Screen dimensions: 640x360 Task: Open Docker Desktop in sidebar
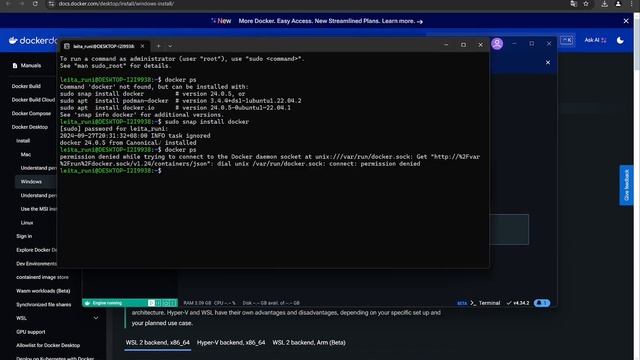30,127
